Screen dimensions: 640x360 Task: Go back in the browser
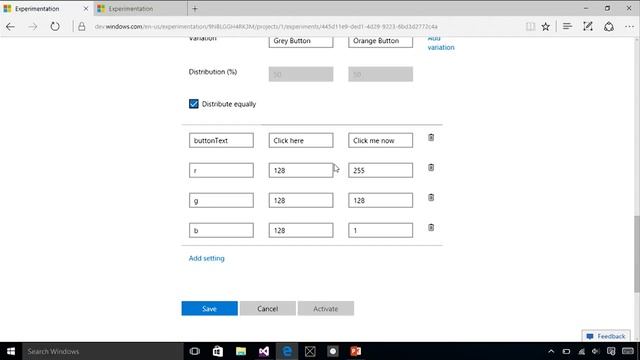pyautogui.click(x=11, y=27)
